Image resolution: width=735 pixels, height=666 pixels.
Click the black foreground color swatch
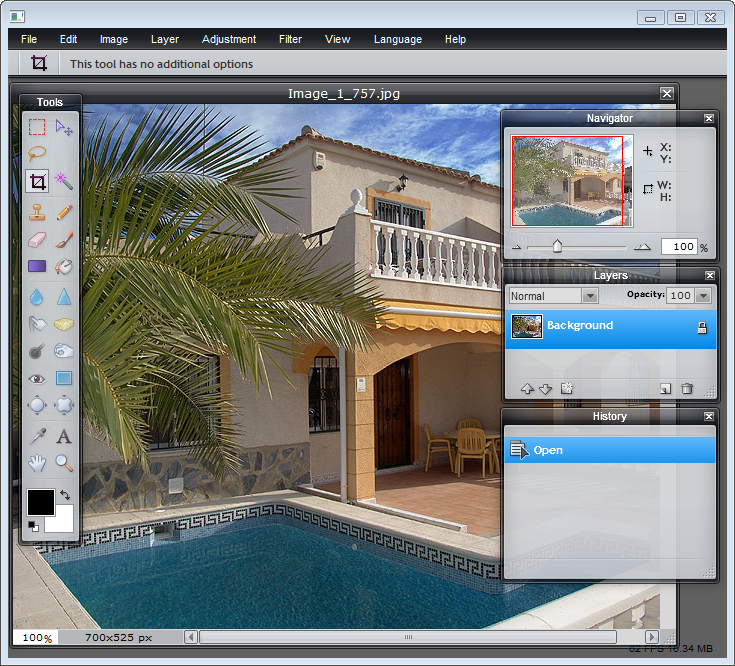tap(41, 502)
